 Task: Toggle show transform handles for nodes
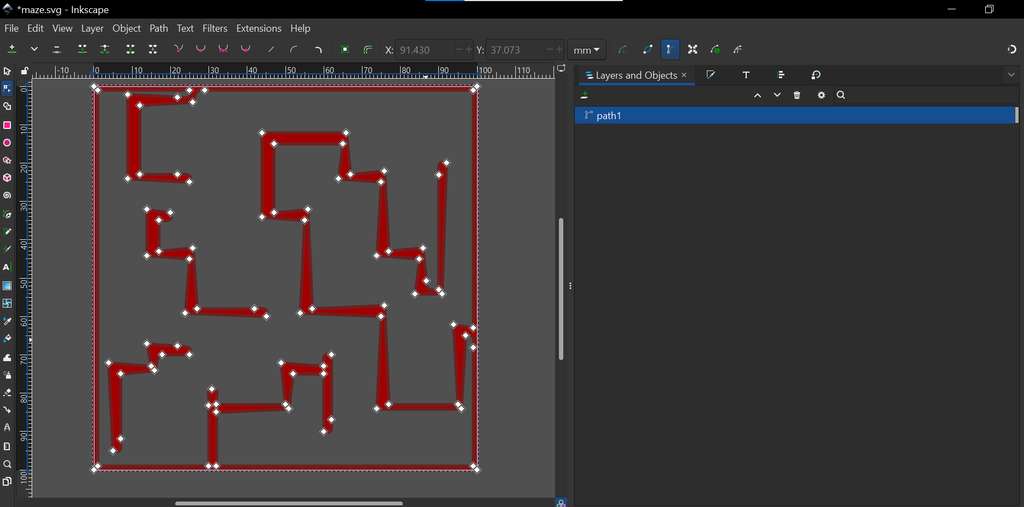[x=692, y=49]
